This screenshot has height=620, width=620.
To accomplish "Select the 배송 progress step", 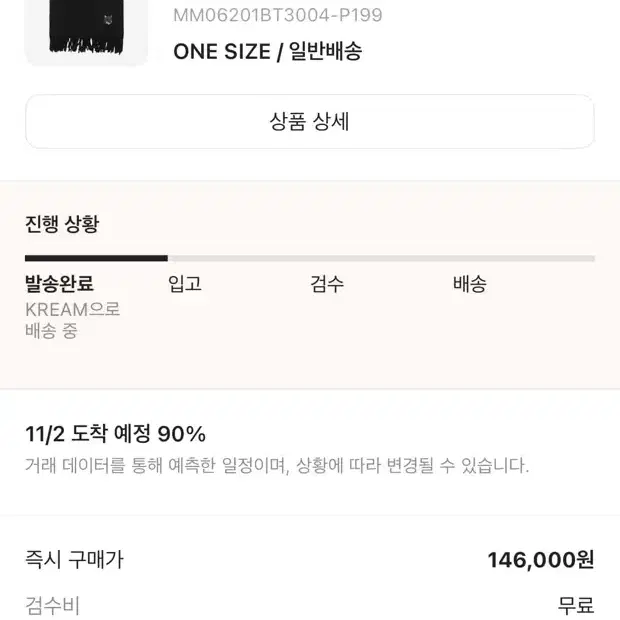I will [x=469, y=284].
